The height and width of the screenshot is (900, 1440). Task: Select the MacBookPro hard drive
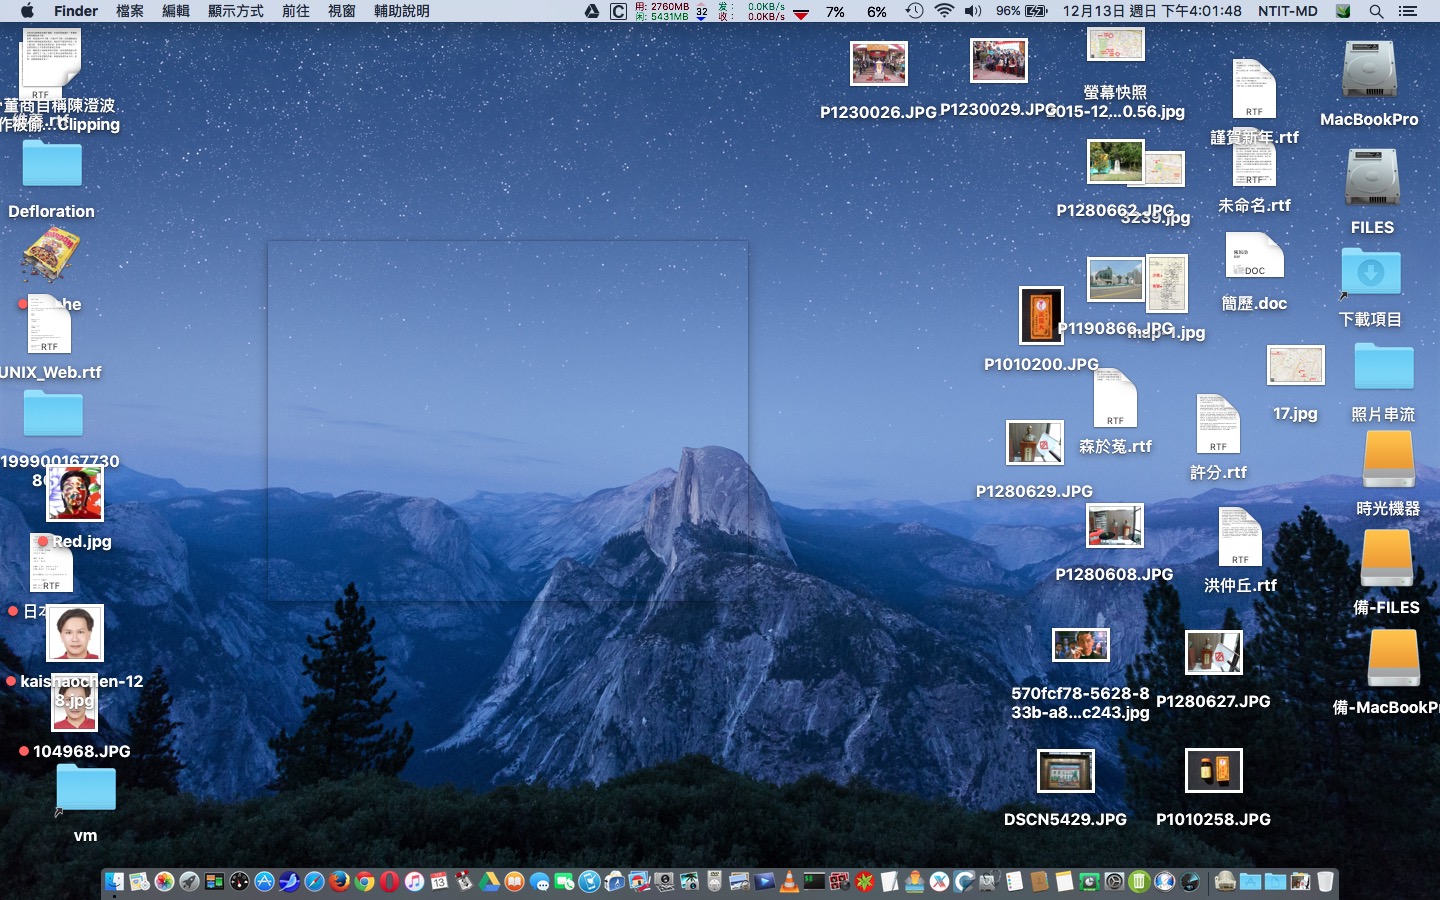[1369, 70]
